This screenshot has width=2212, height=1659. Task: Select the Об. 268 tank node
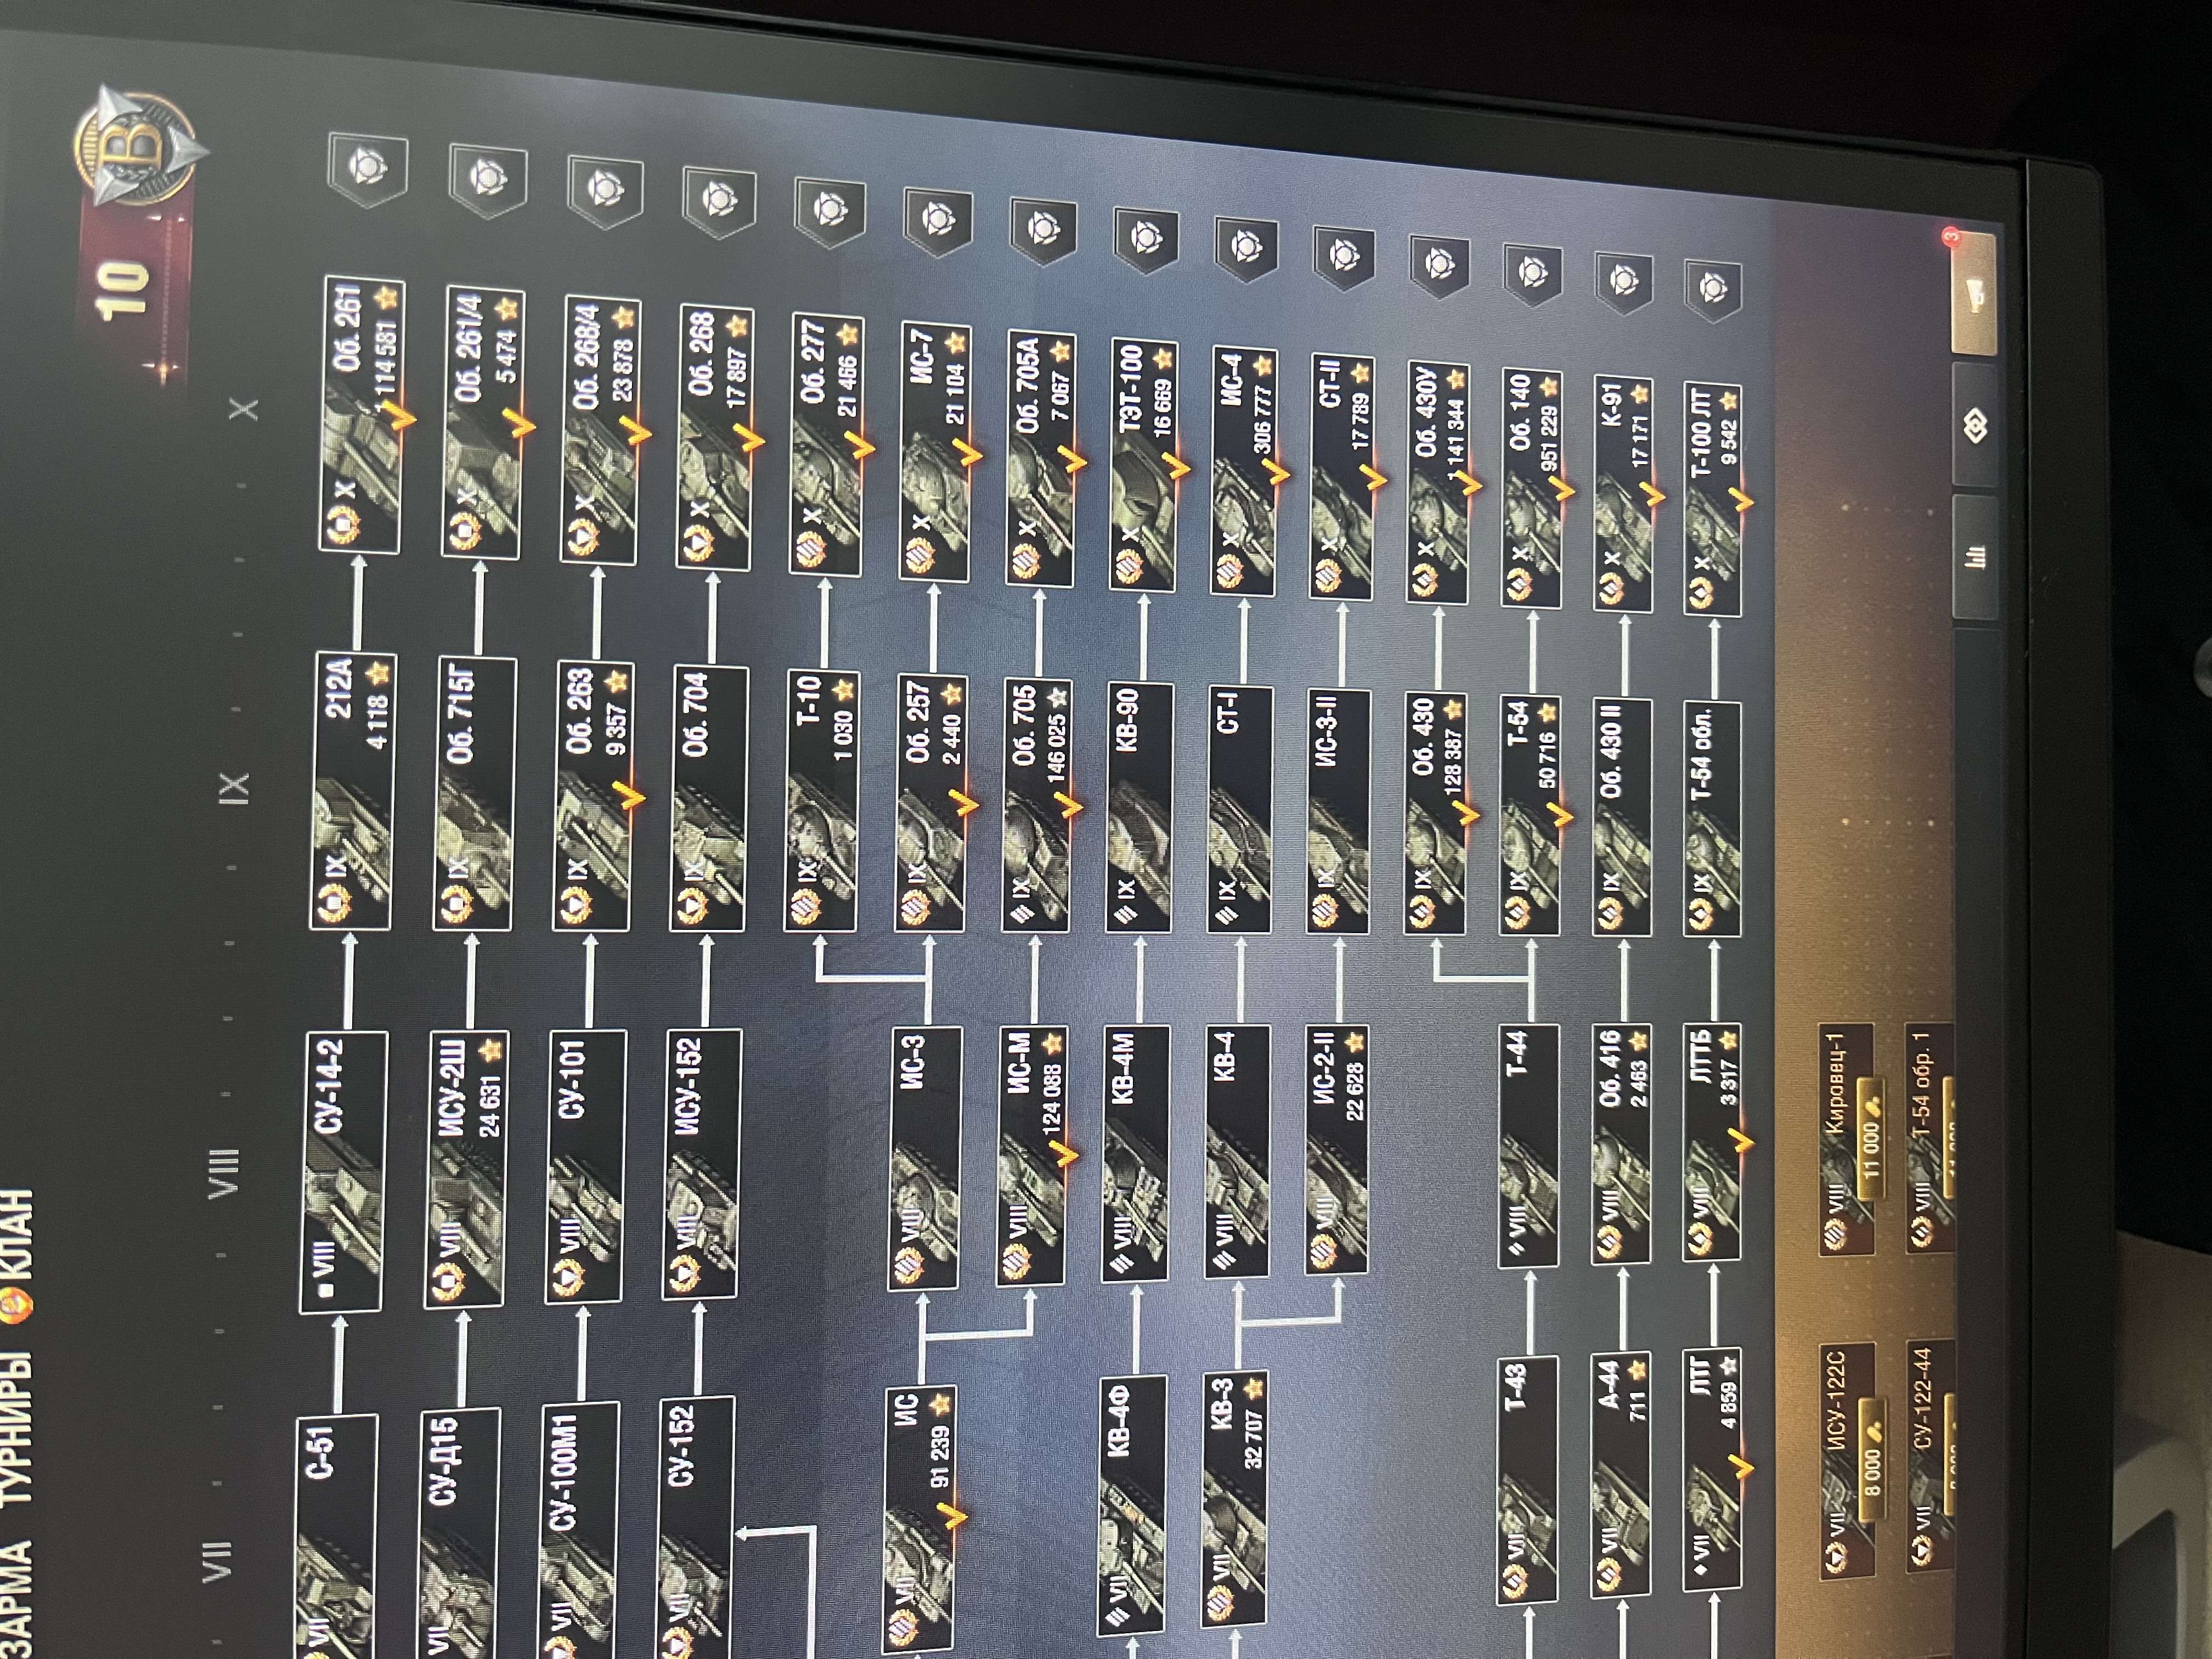click(x=714, y=438)
